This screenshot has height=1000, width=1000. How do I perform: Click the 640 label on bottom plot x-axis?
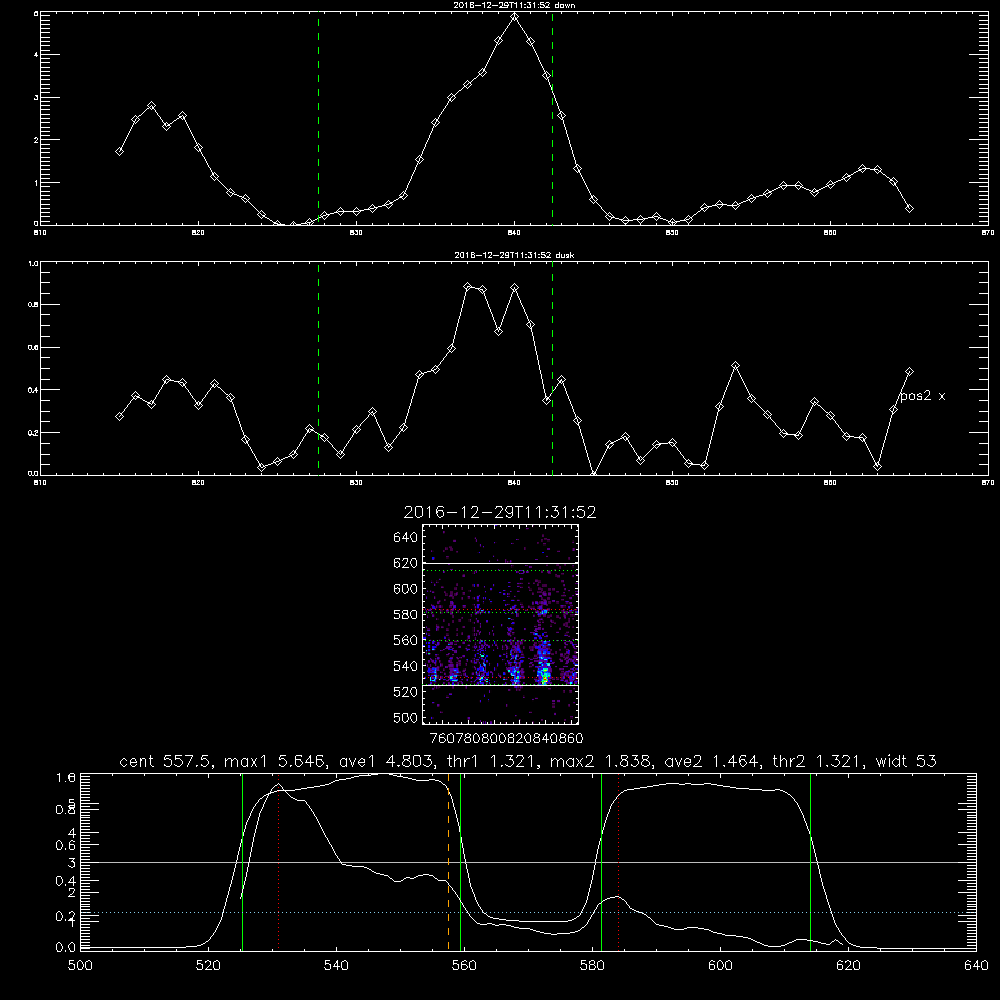point(976,966)
